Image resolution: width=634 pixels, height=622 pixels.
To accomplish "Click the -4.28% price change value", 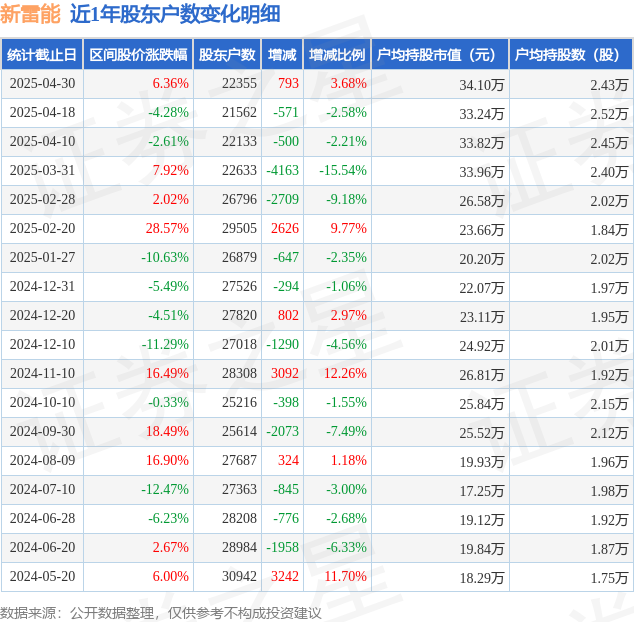I will point(169,112).
